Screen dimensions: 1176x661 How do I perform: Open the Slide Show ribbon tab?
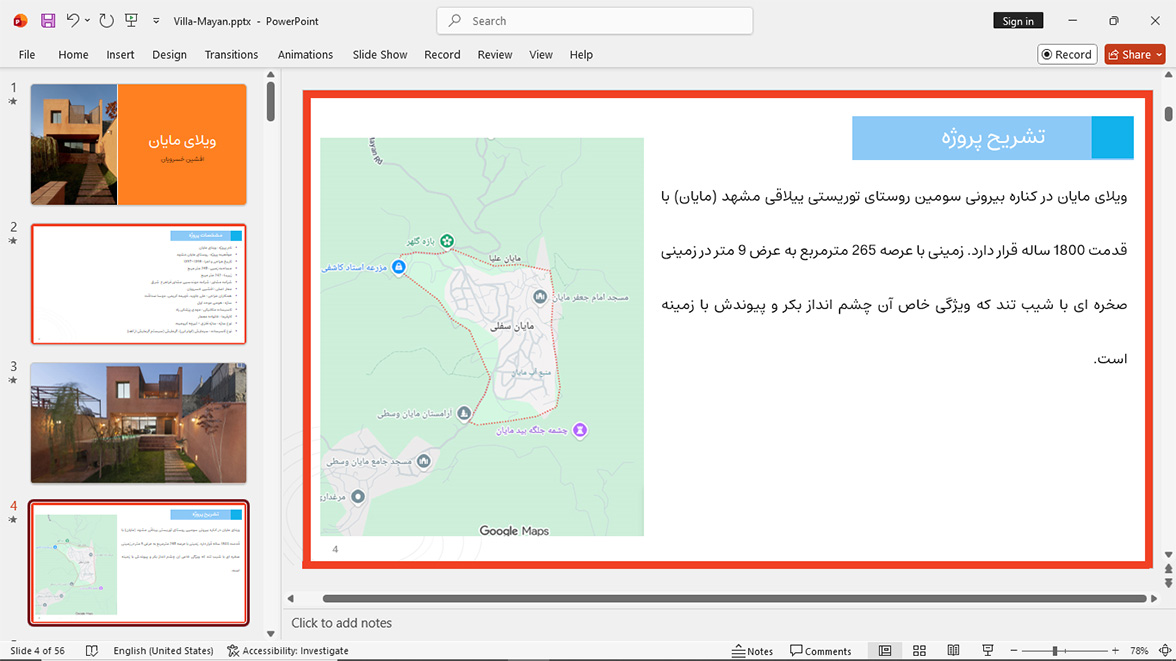[x=380, y=55]
